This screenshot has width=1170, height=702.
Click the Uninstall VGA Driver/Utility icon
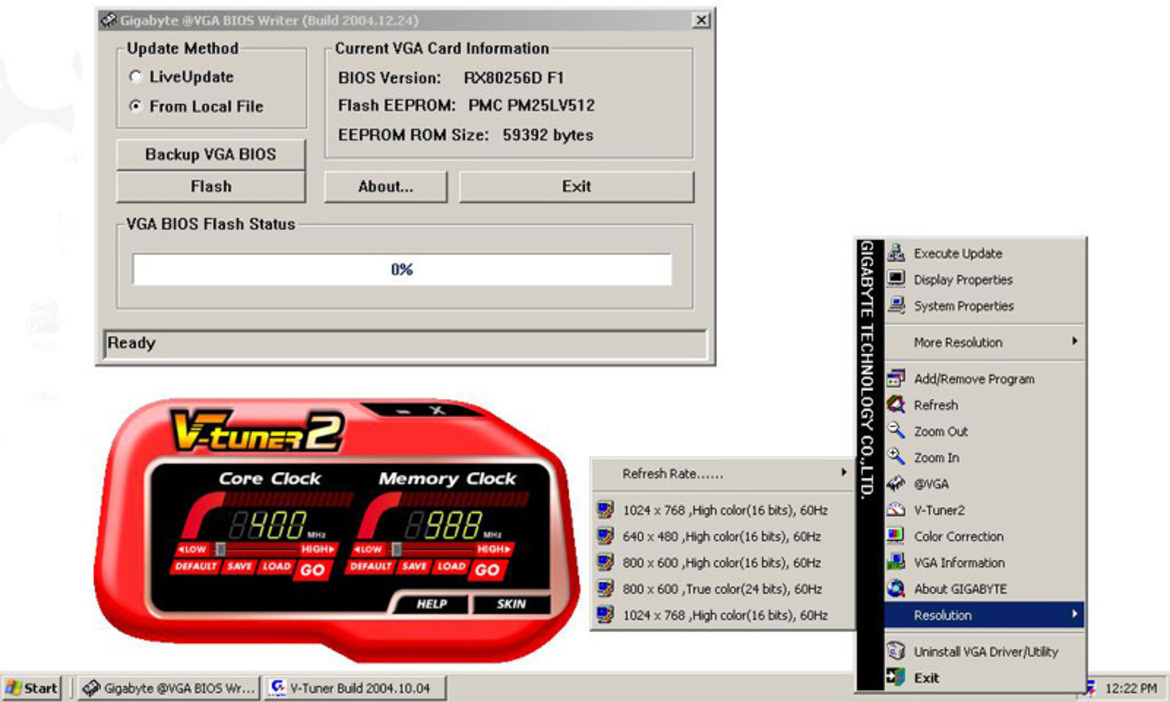(x=895, y=651)
